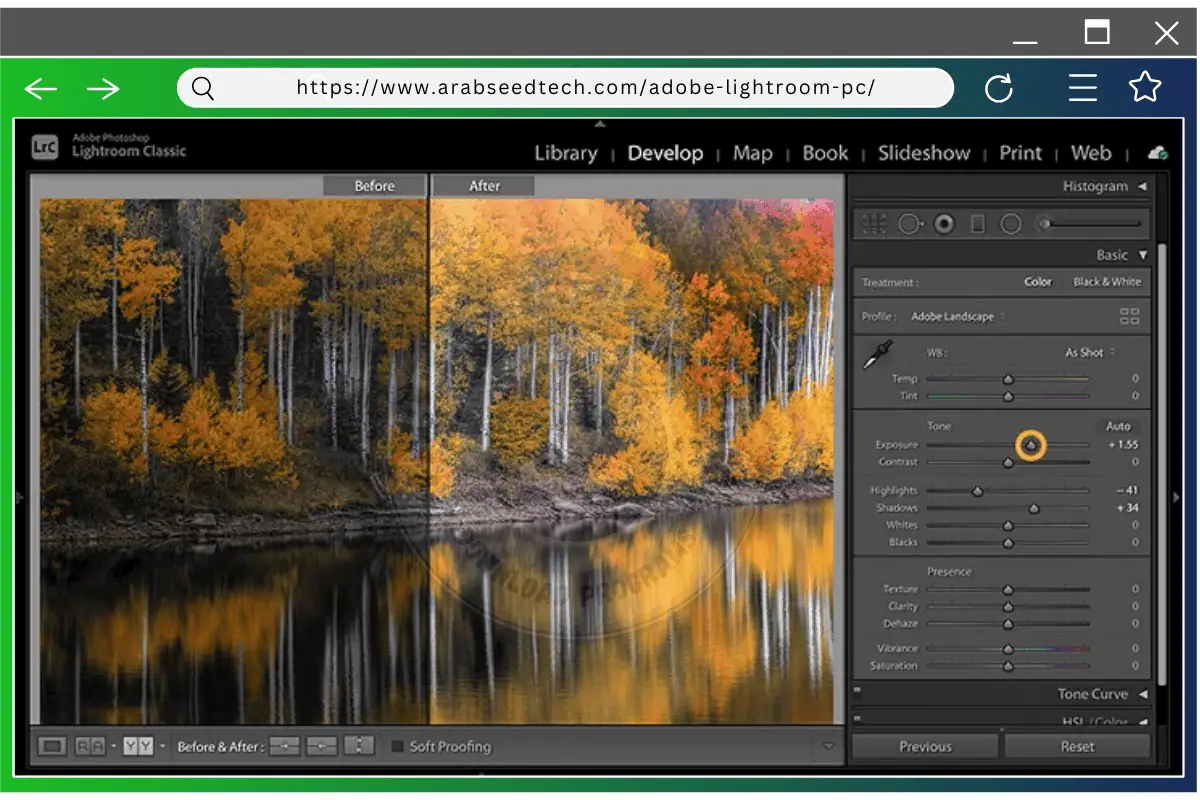Switch to Before/After view mode
The width and height of the screenshot is (1200, 800).
click(x=137, y=745)
